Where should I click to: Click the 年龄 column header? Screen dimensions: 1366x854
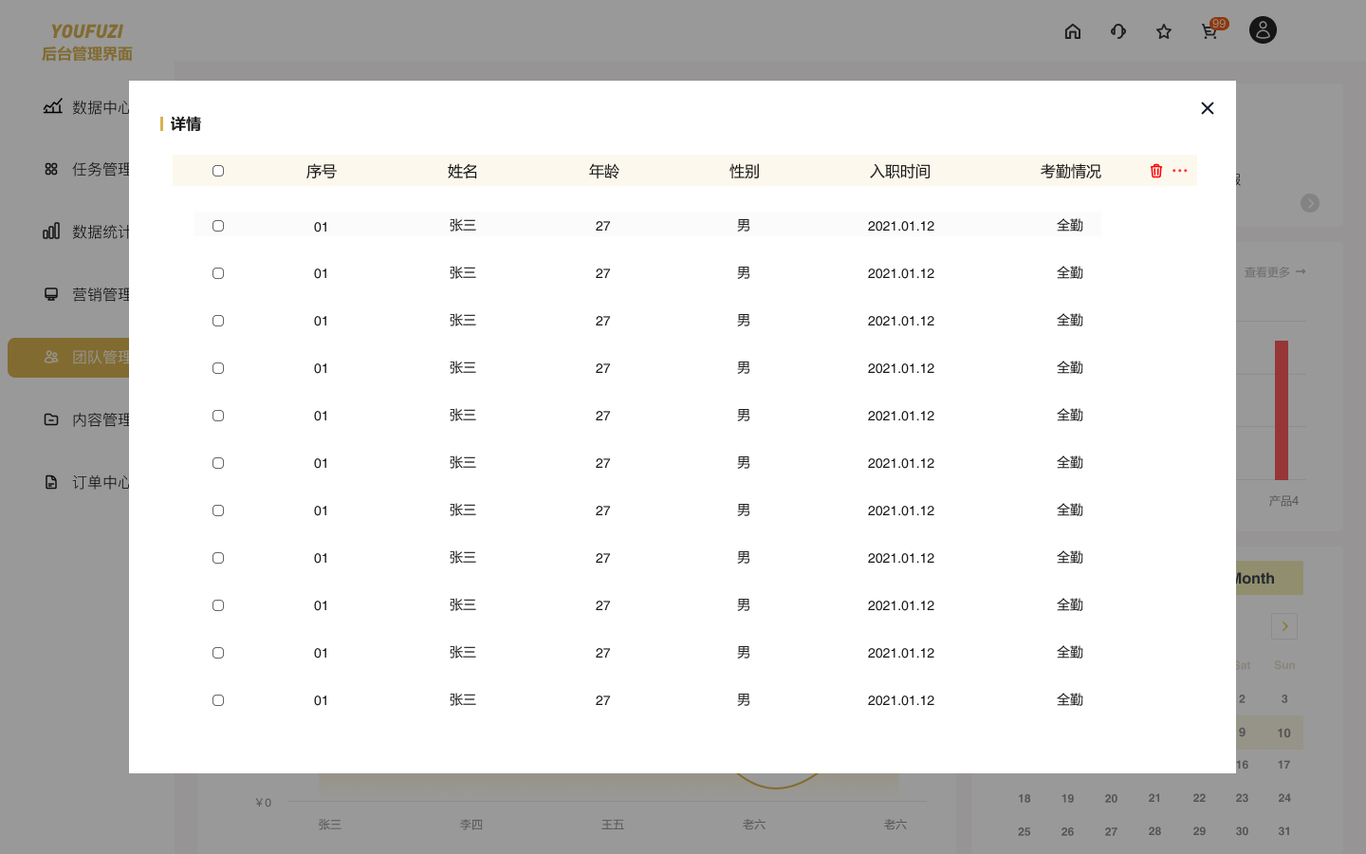[x=603, y=171]
